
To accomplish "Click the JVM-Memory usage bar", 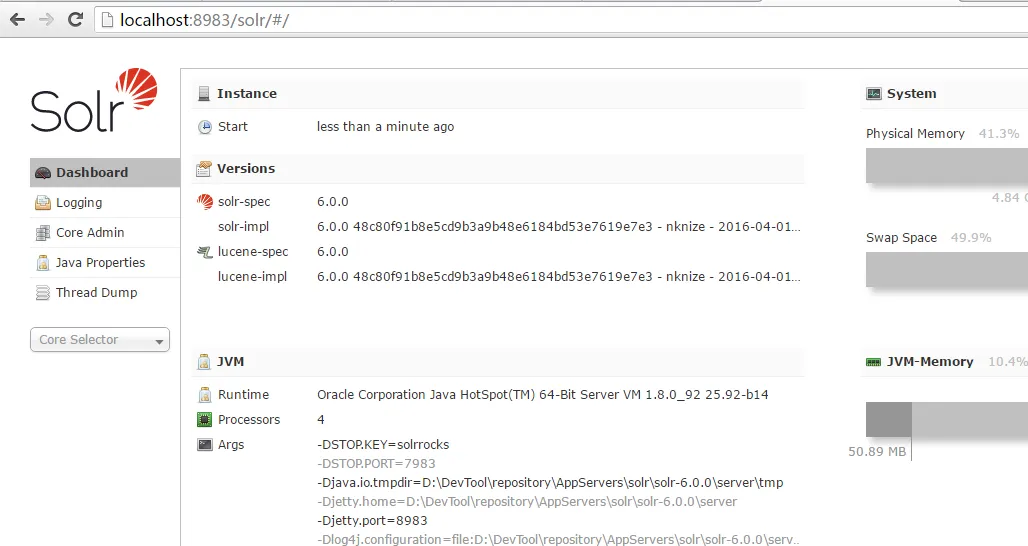I will pos(947,419).
